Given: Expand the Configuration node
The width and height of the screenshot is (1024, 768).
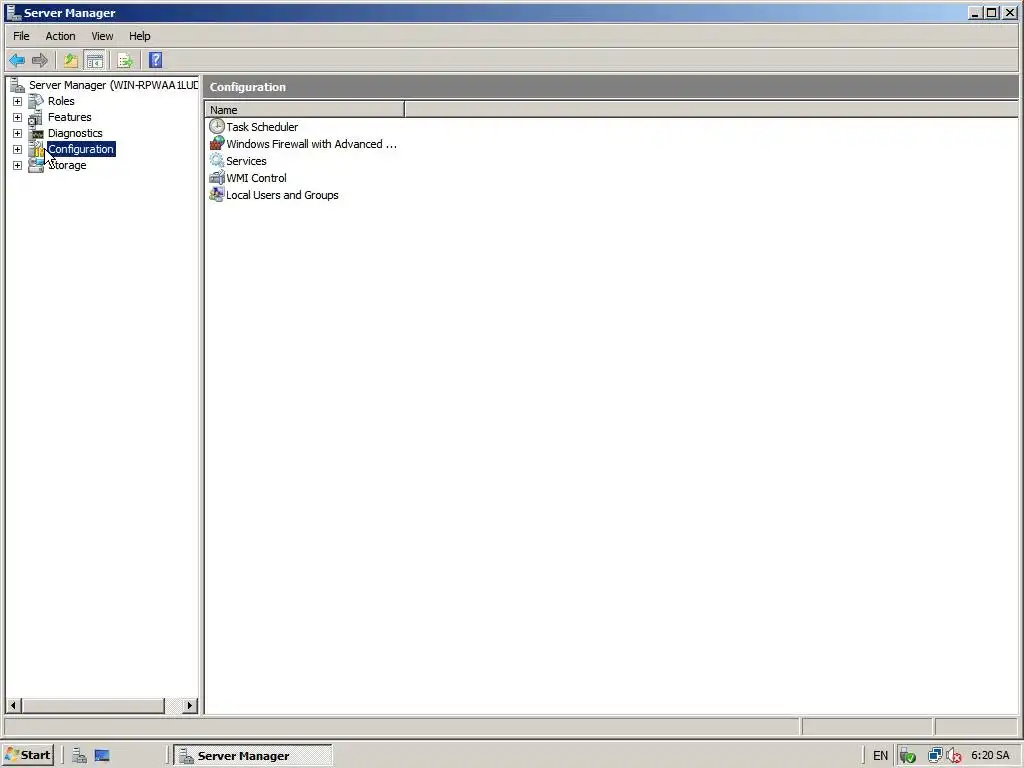Looking at the screenshot, I should point(18,150).
